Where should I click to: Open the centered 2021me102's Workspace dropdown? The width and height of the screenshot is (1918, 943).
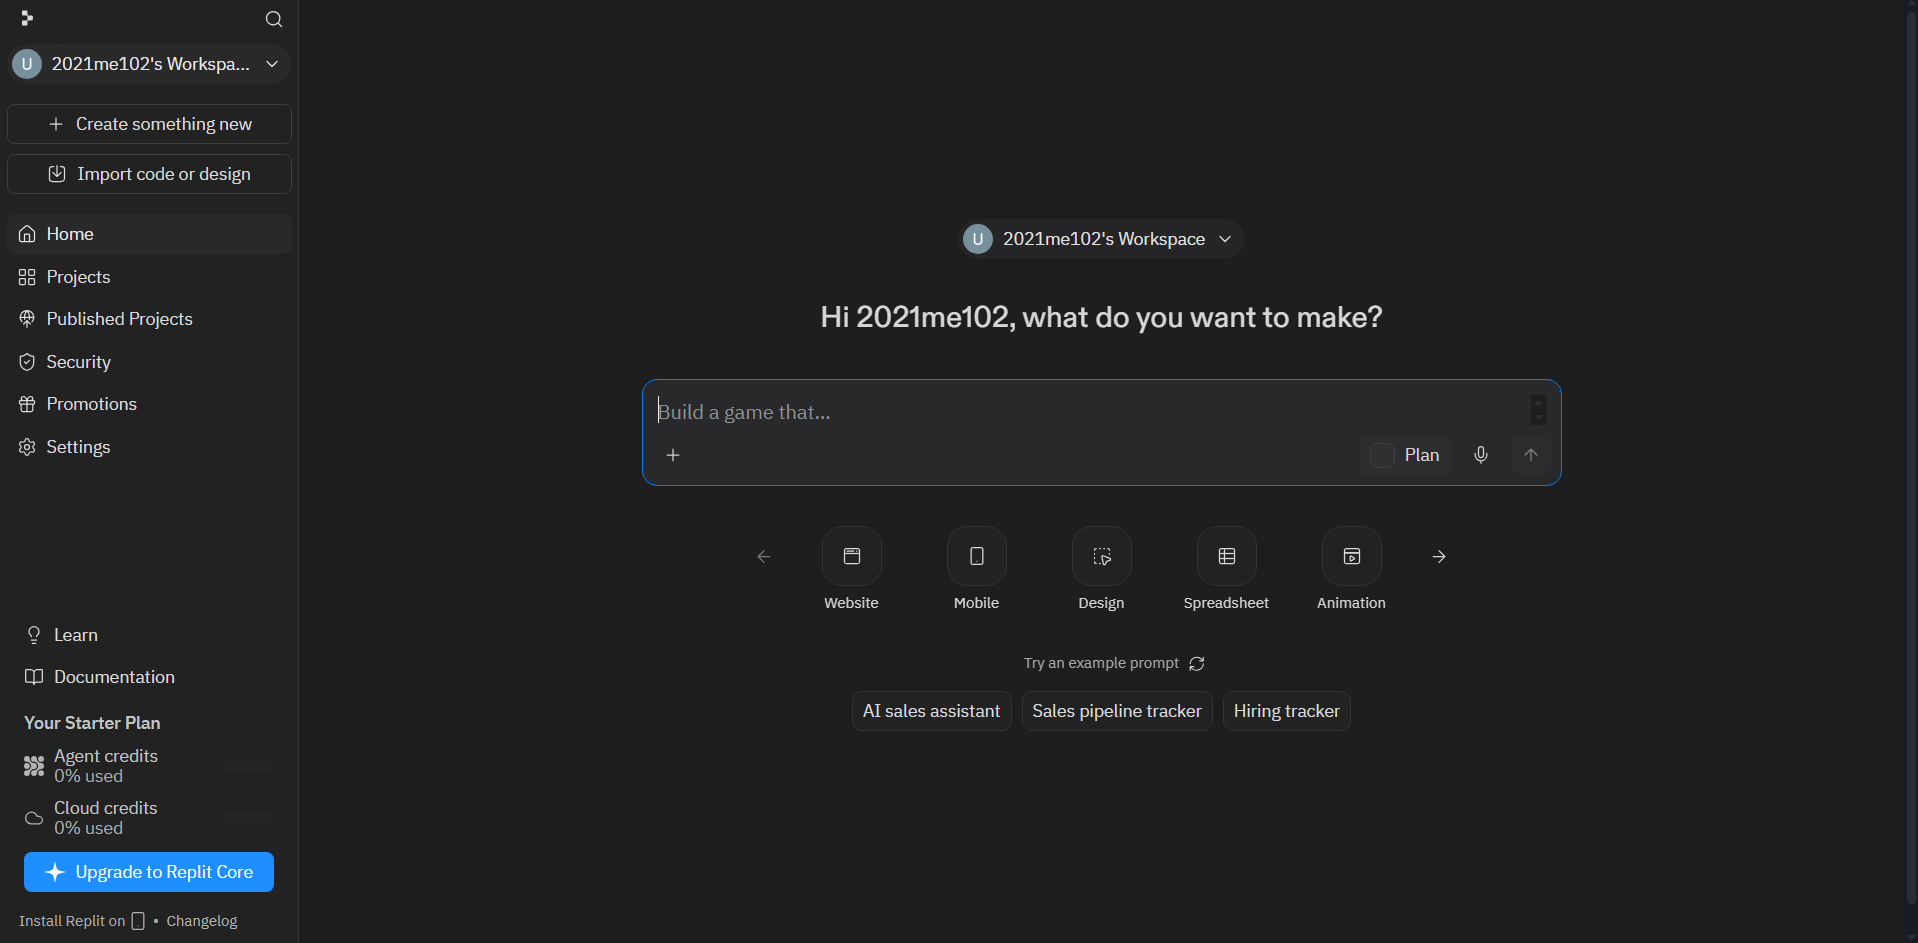[1102, 239]
